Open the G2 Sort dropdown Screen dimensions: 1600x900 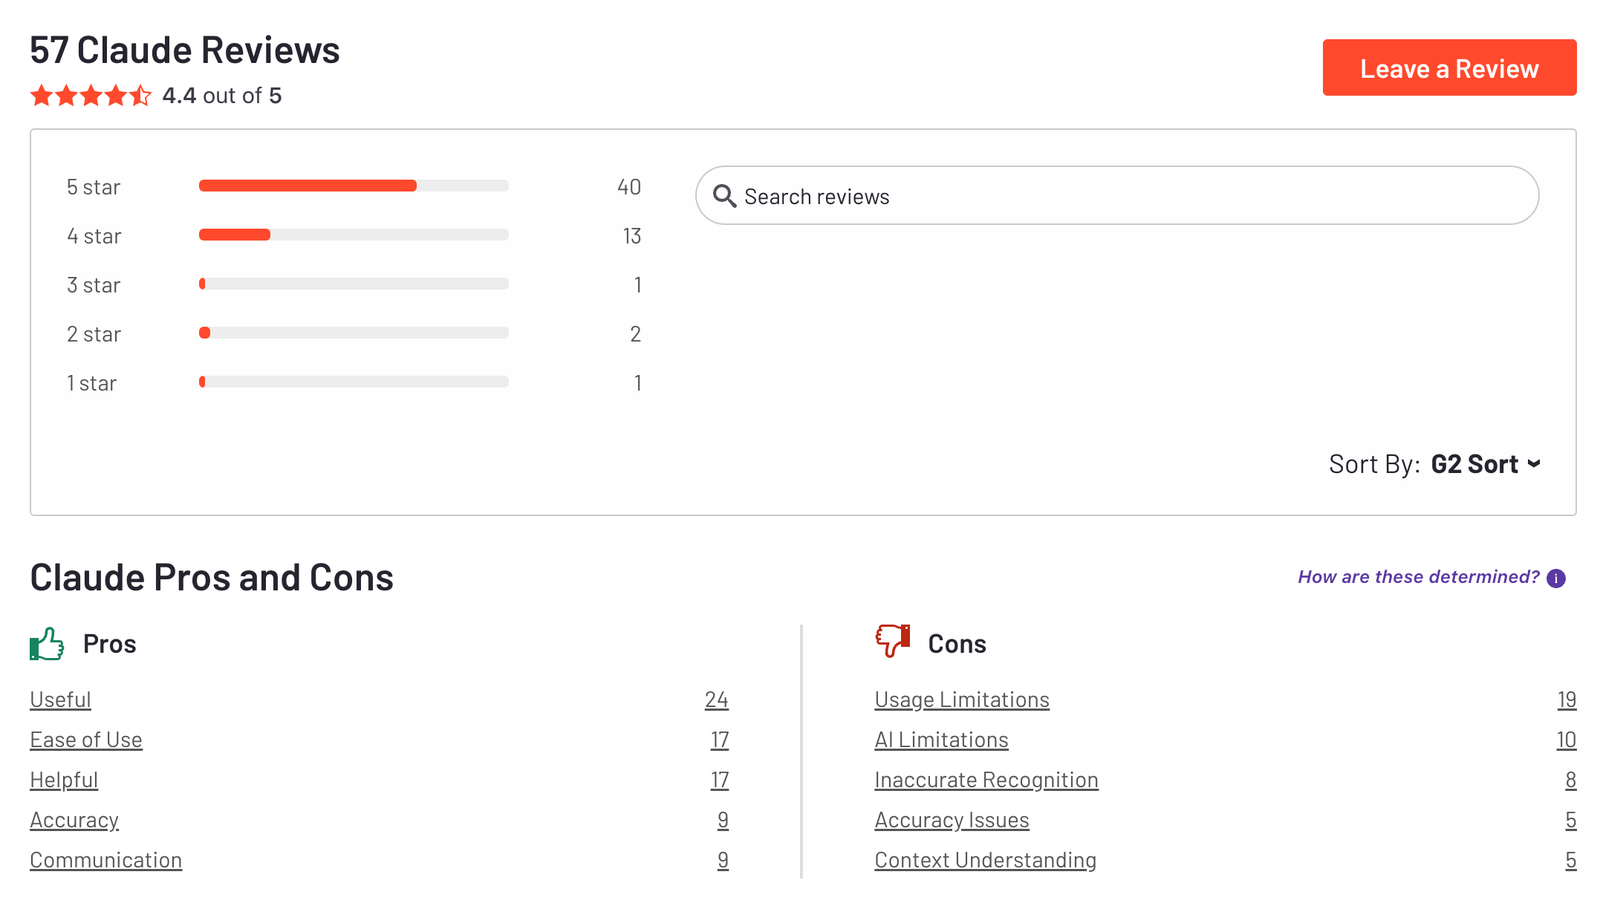1485,464
